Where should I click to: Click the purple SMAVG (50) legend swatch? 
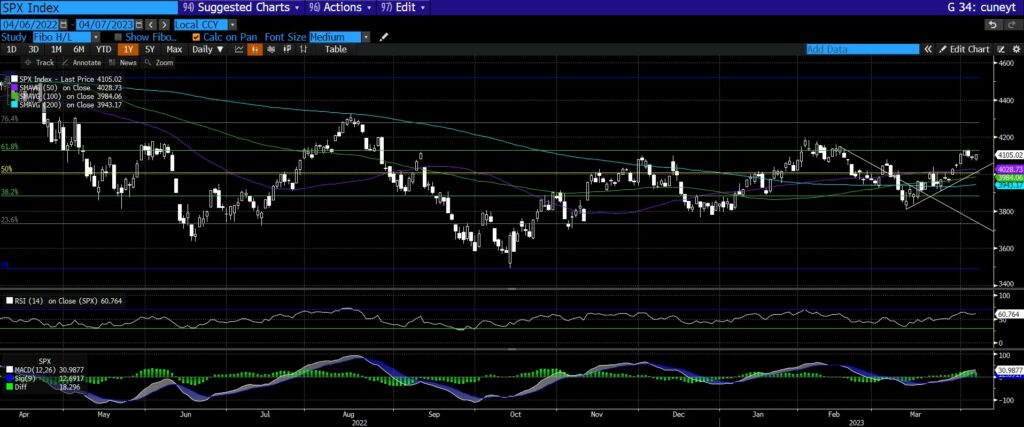13,88
